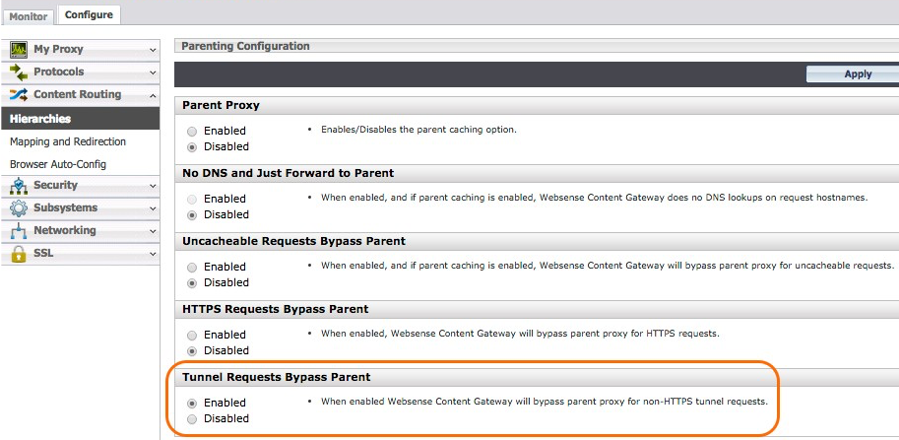
Task: Select Enabled for HTTPS Requests Bypass Parent
Action: (193, 335)
